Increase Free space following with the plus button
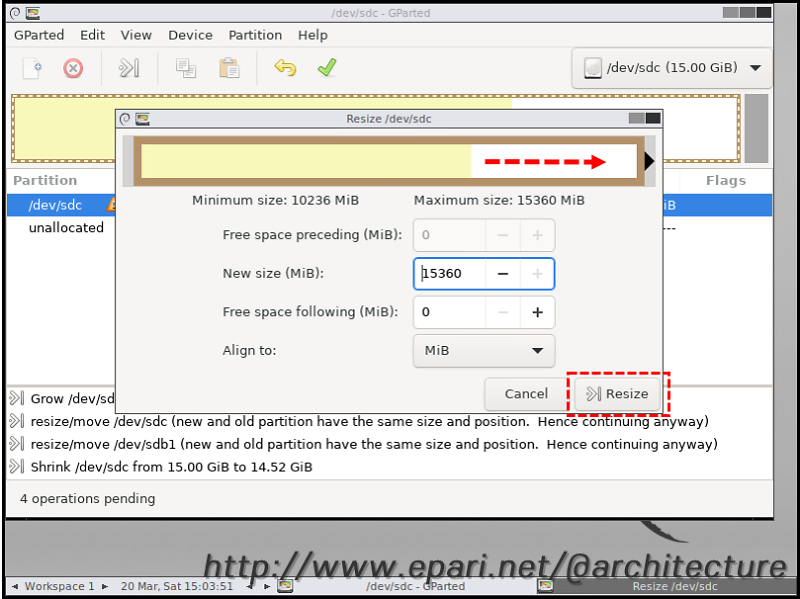 (537, 312)
